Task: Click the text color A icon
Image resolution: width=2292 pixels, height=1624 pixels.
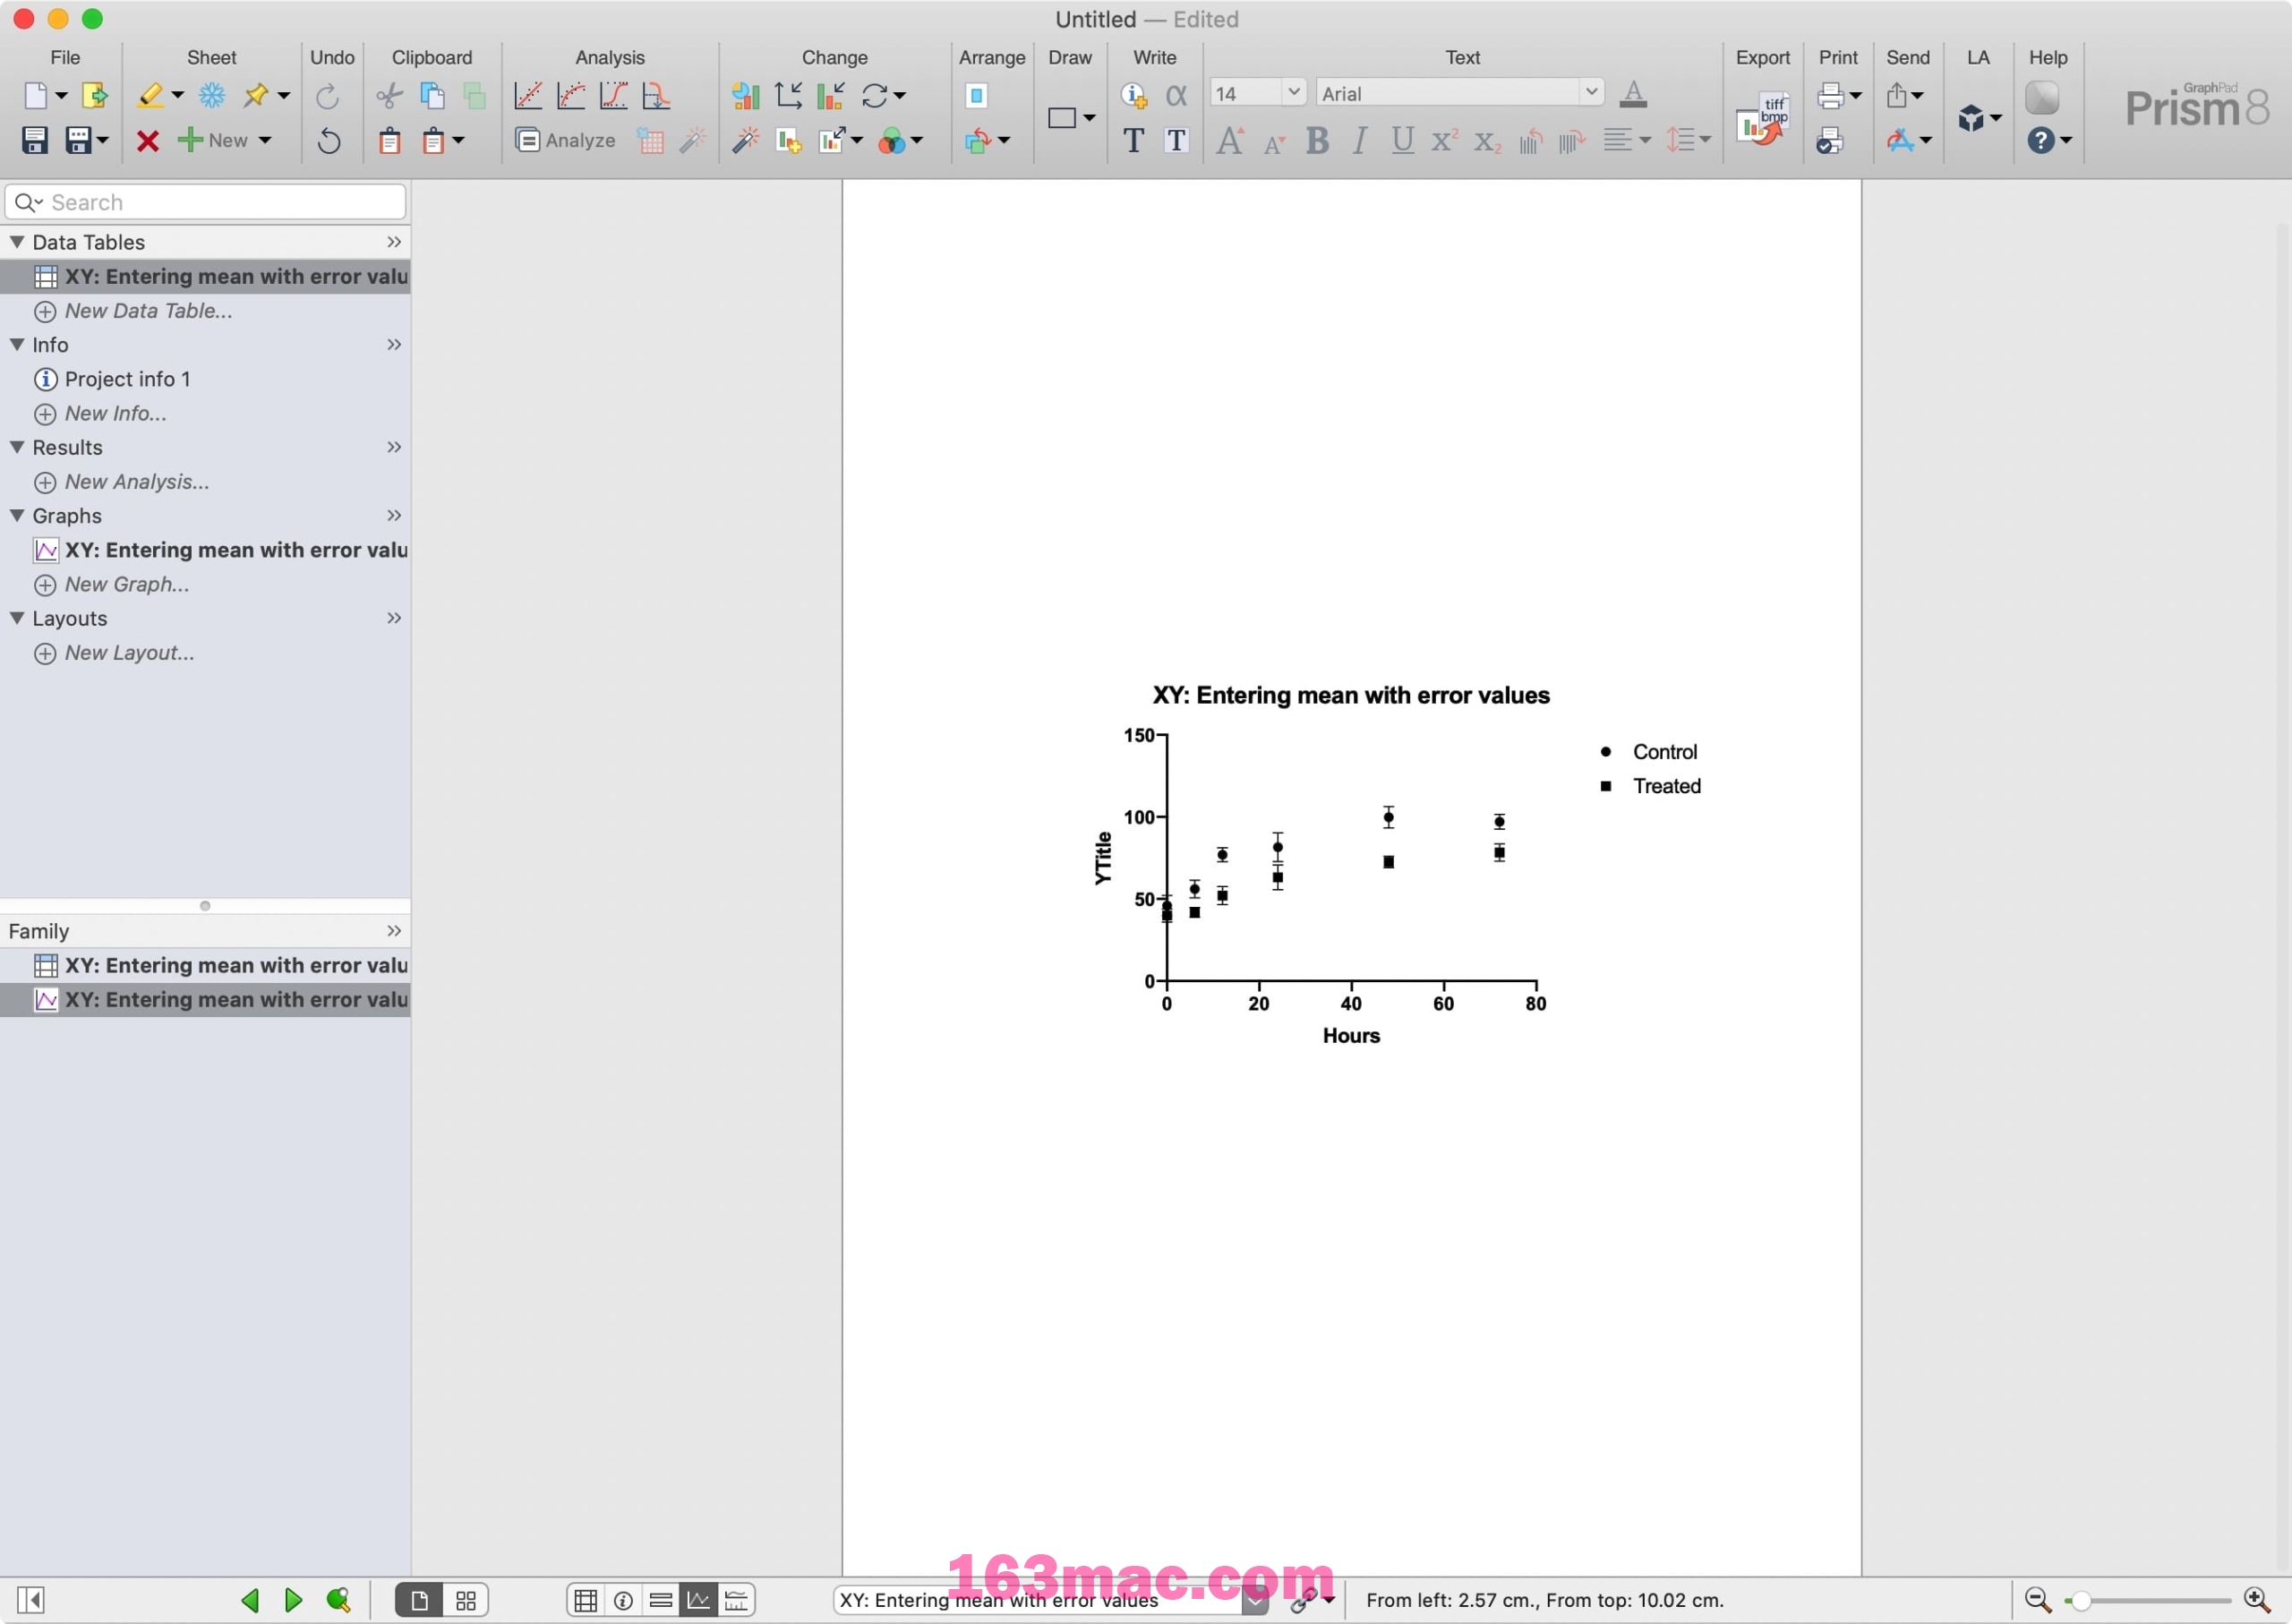Action: [1632, 94]
